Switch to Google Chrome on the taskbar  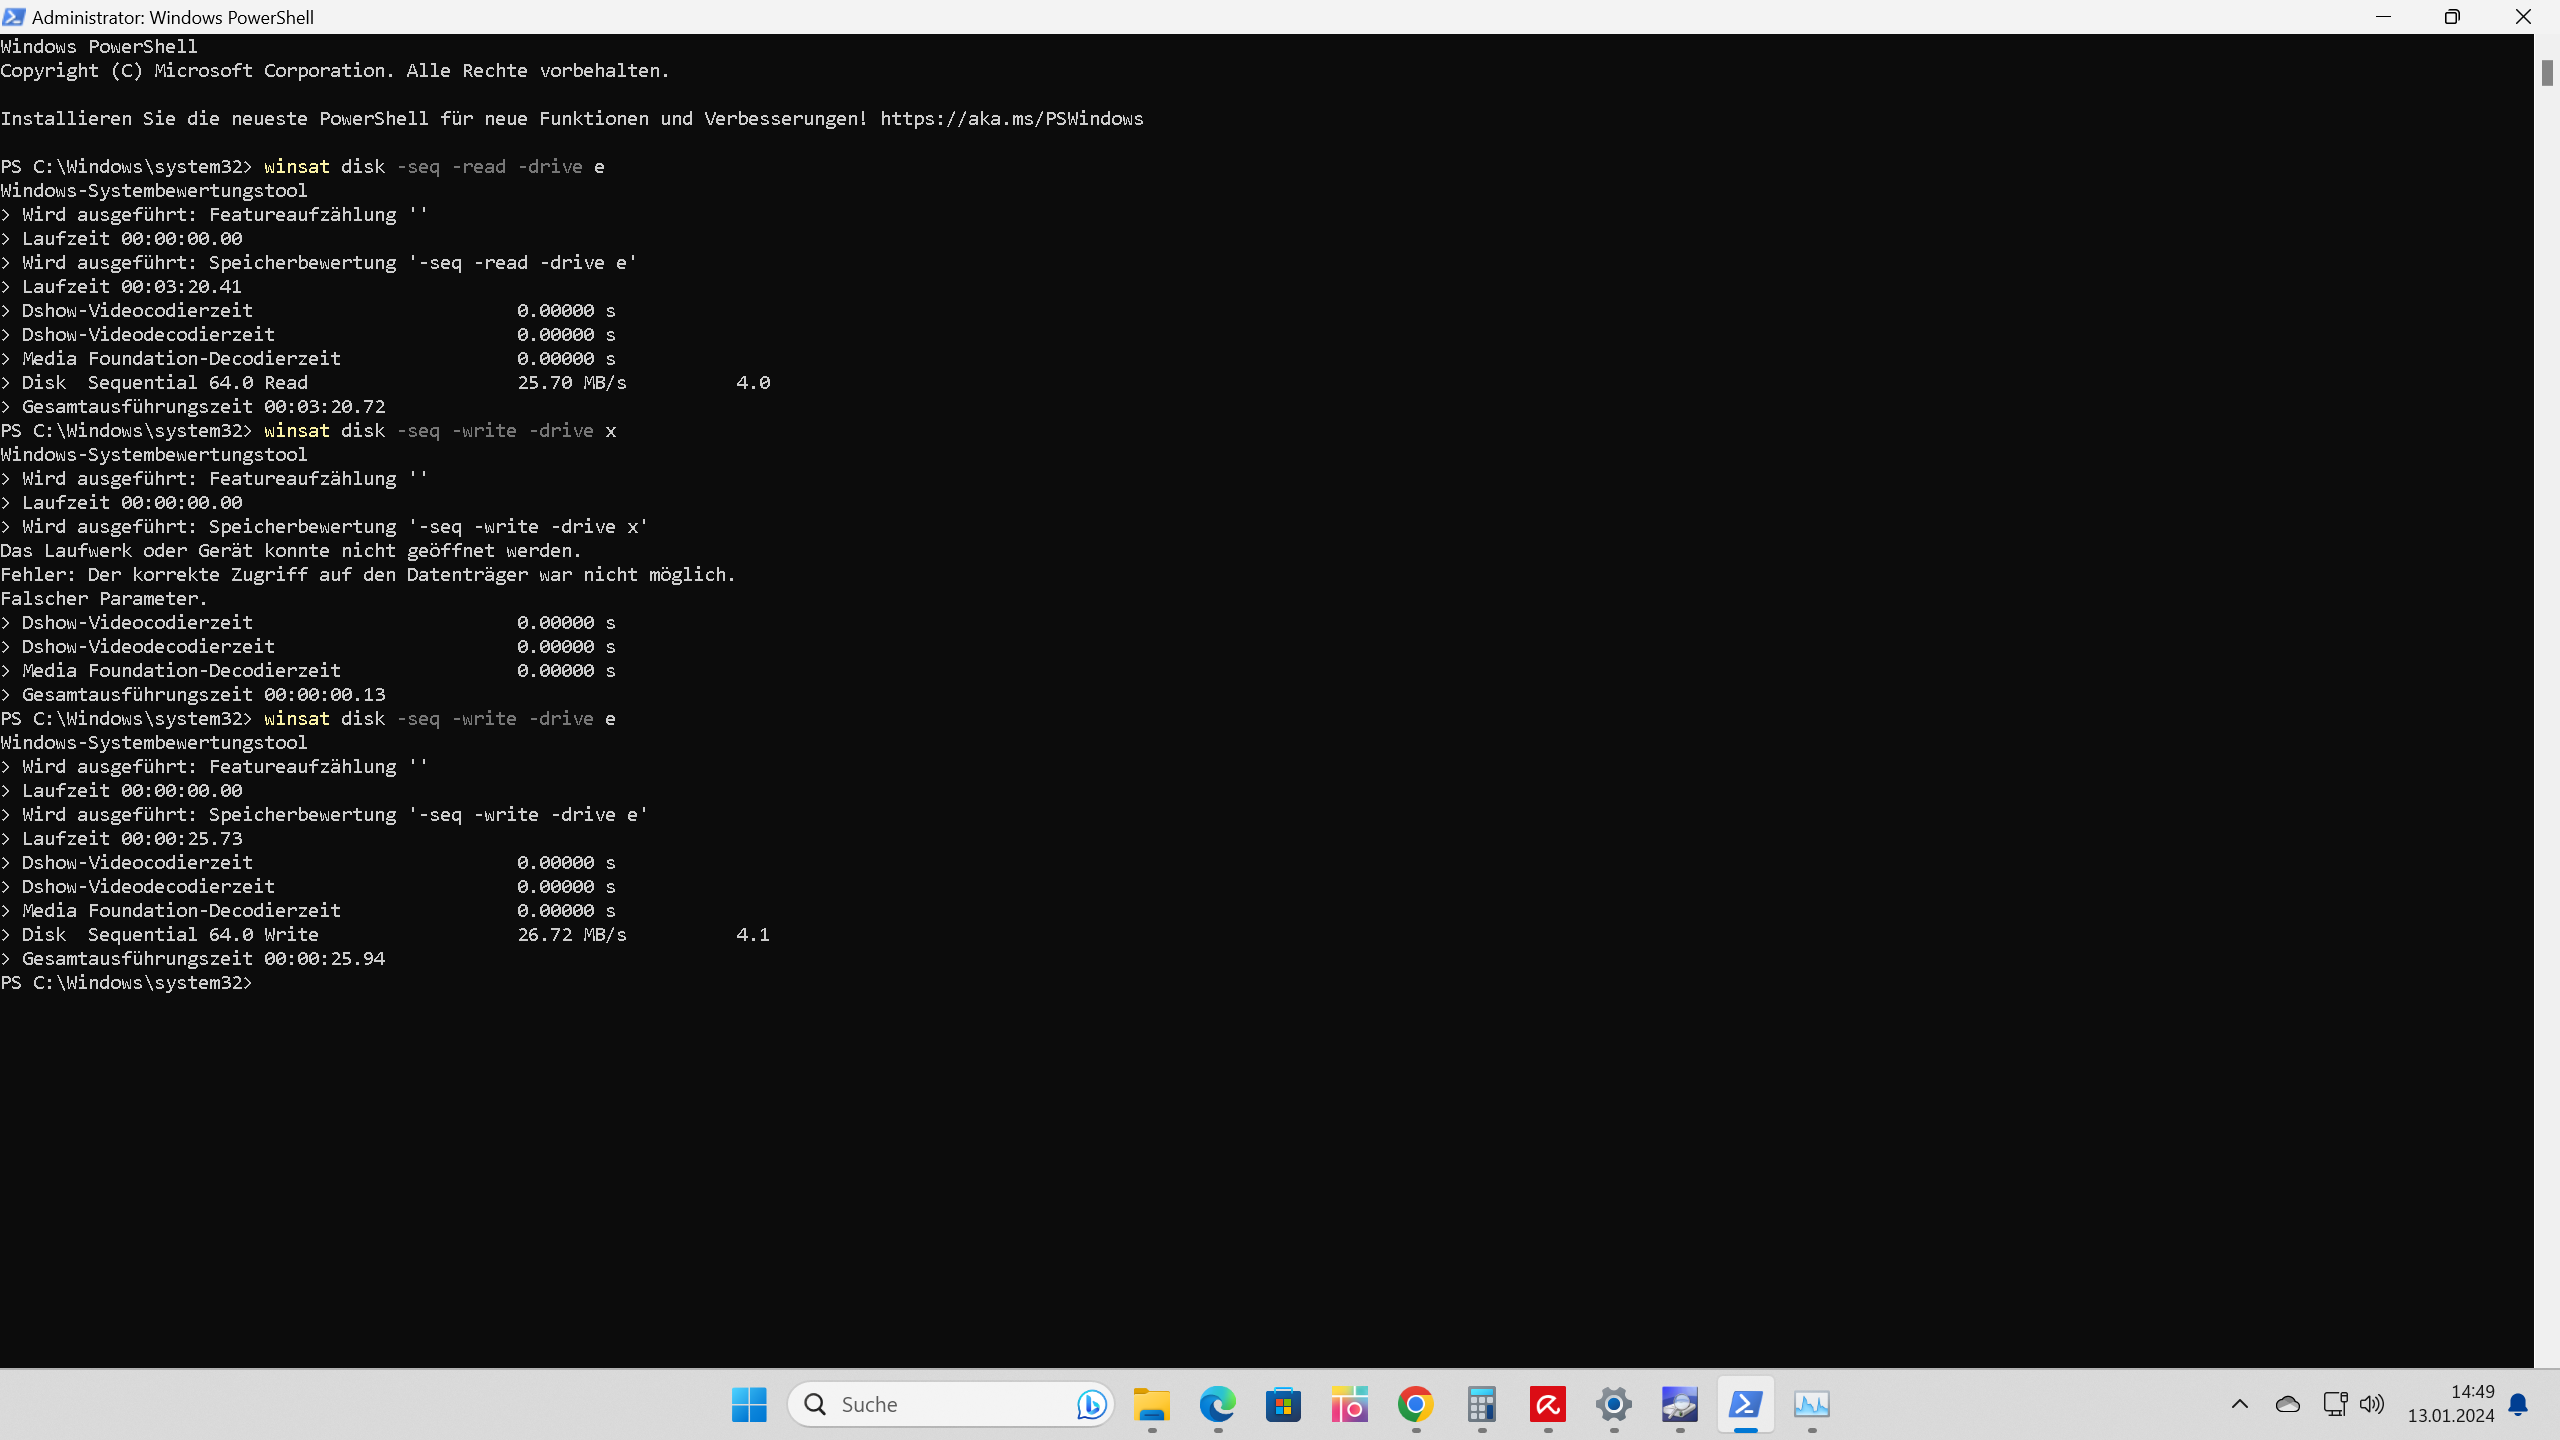point(1415,1404)
